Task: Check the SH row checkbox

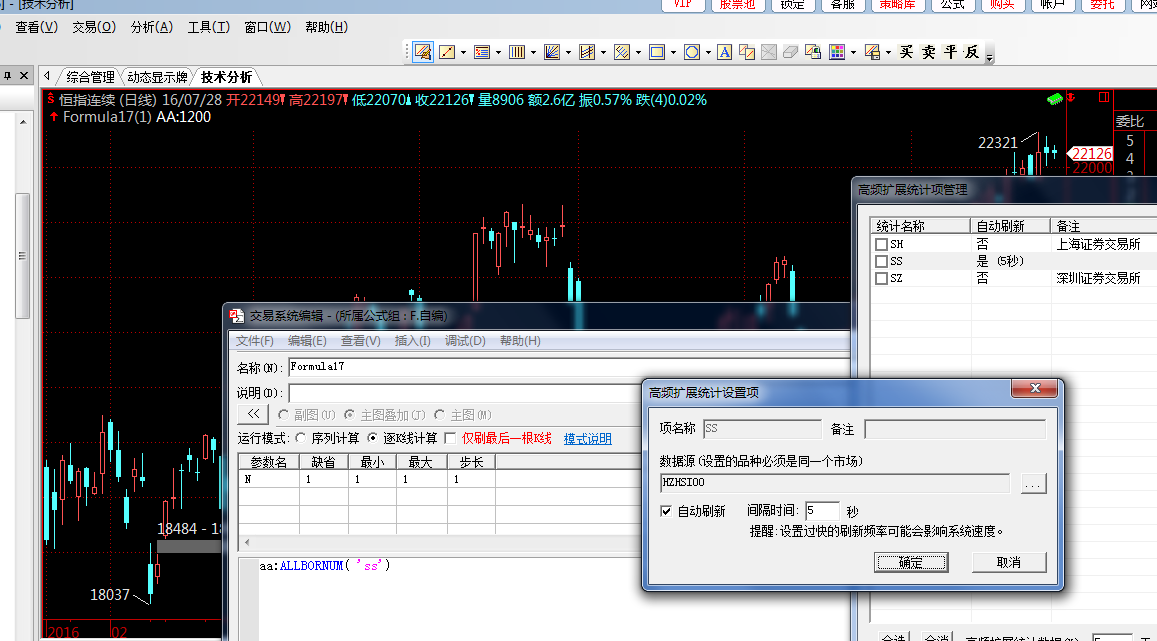Action: click(881, 244)
